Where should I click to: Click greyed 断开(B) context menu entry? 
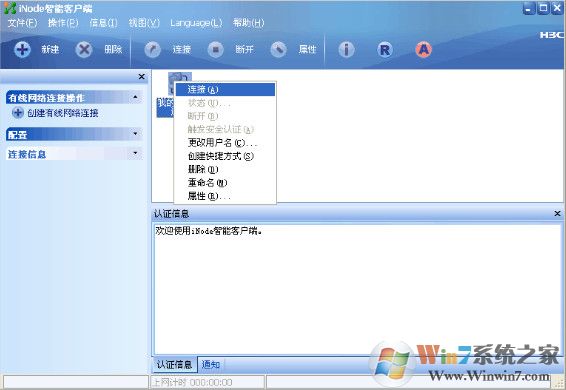pyautogui.click(x=225, y=116)
